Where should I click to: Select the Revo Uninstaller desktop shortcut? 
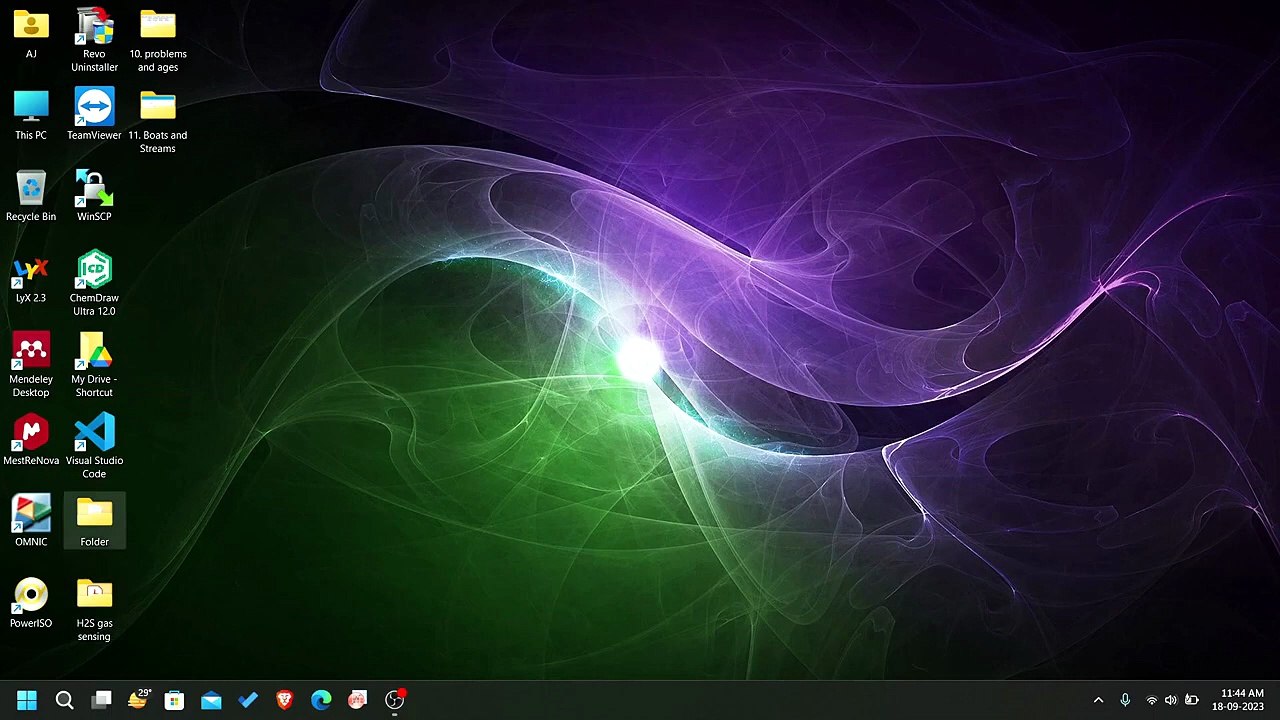click(x=94, y=40)
